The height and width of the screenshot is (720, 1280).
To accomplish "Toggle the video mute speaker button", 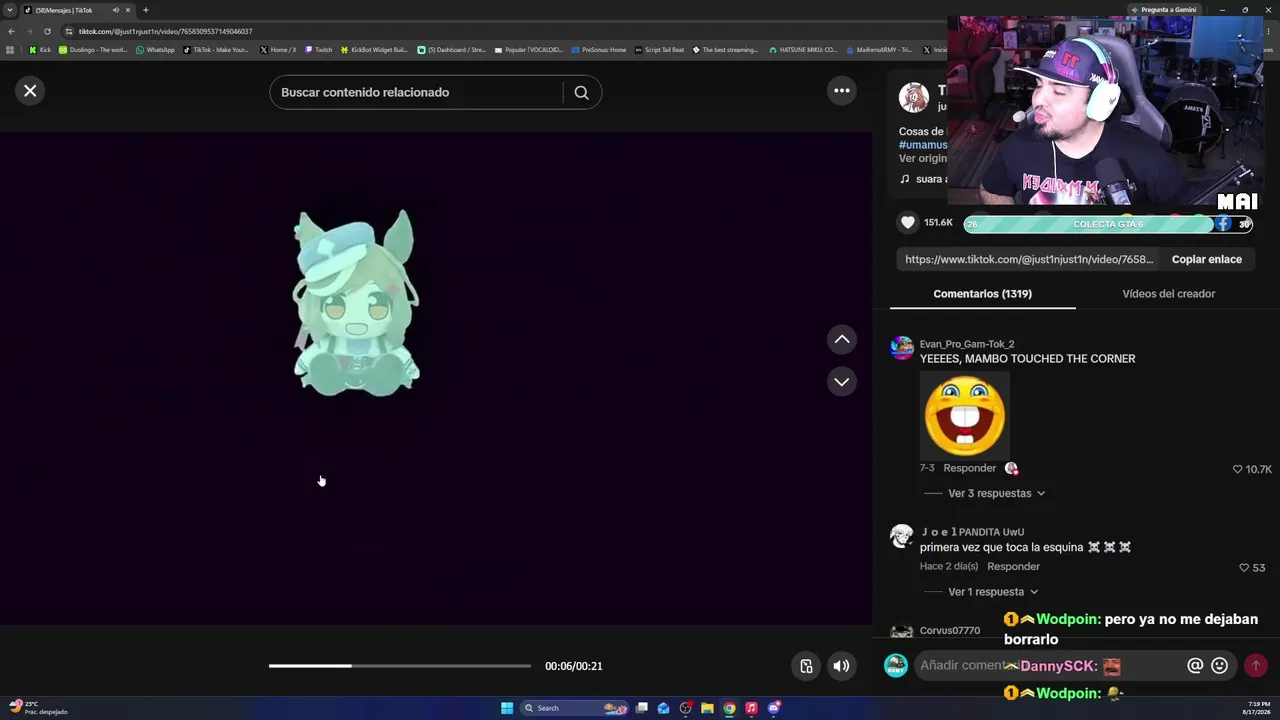I will (842, 666).
